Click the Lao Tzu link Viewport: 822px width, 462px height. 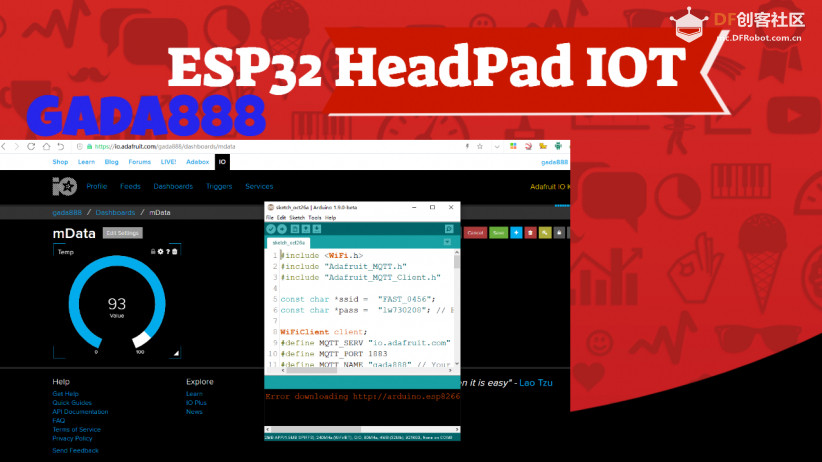(x=536, y=383)
